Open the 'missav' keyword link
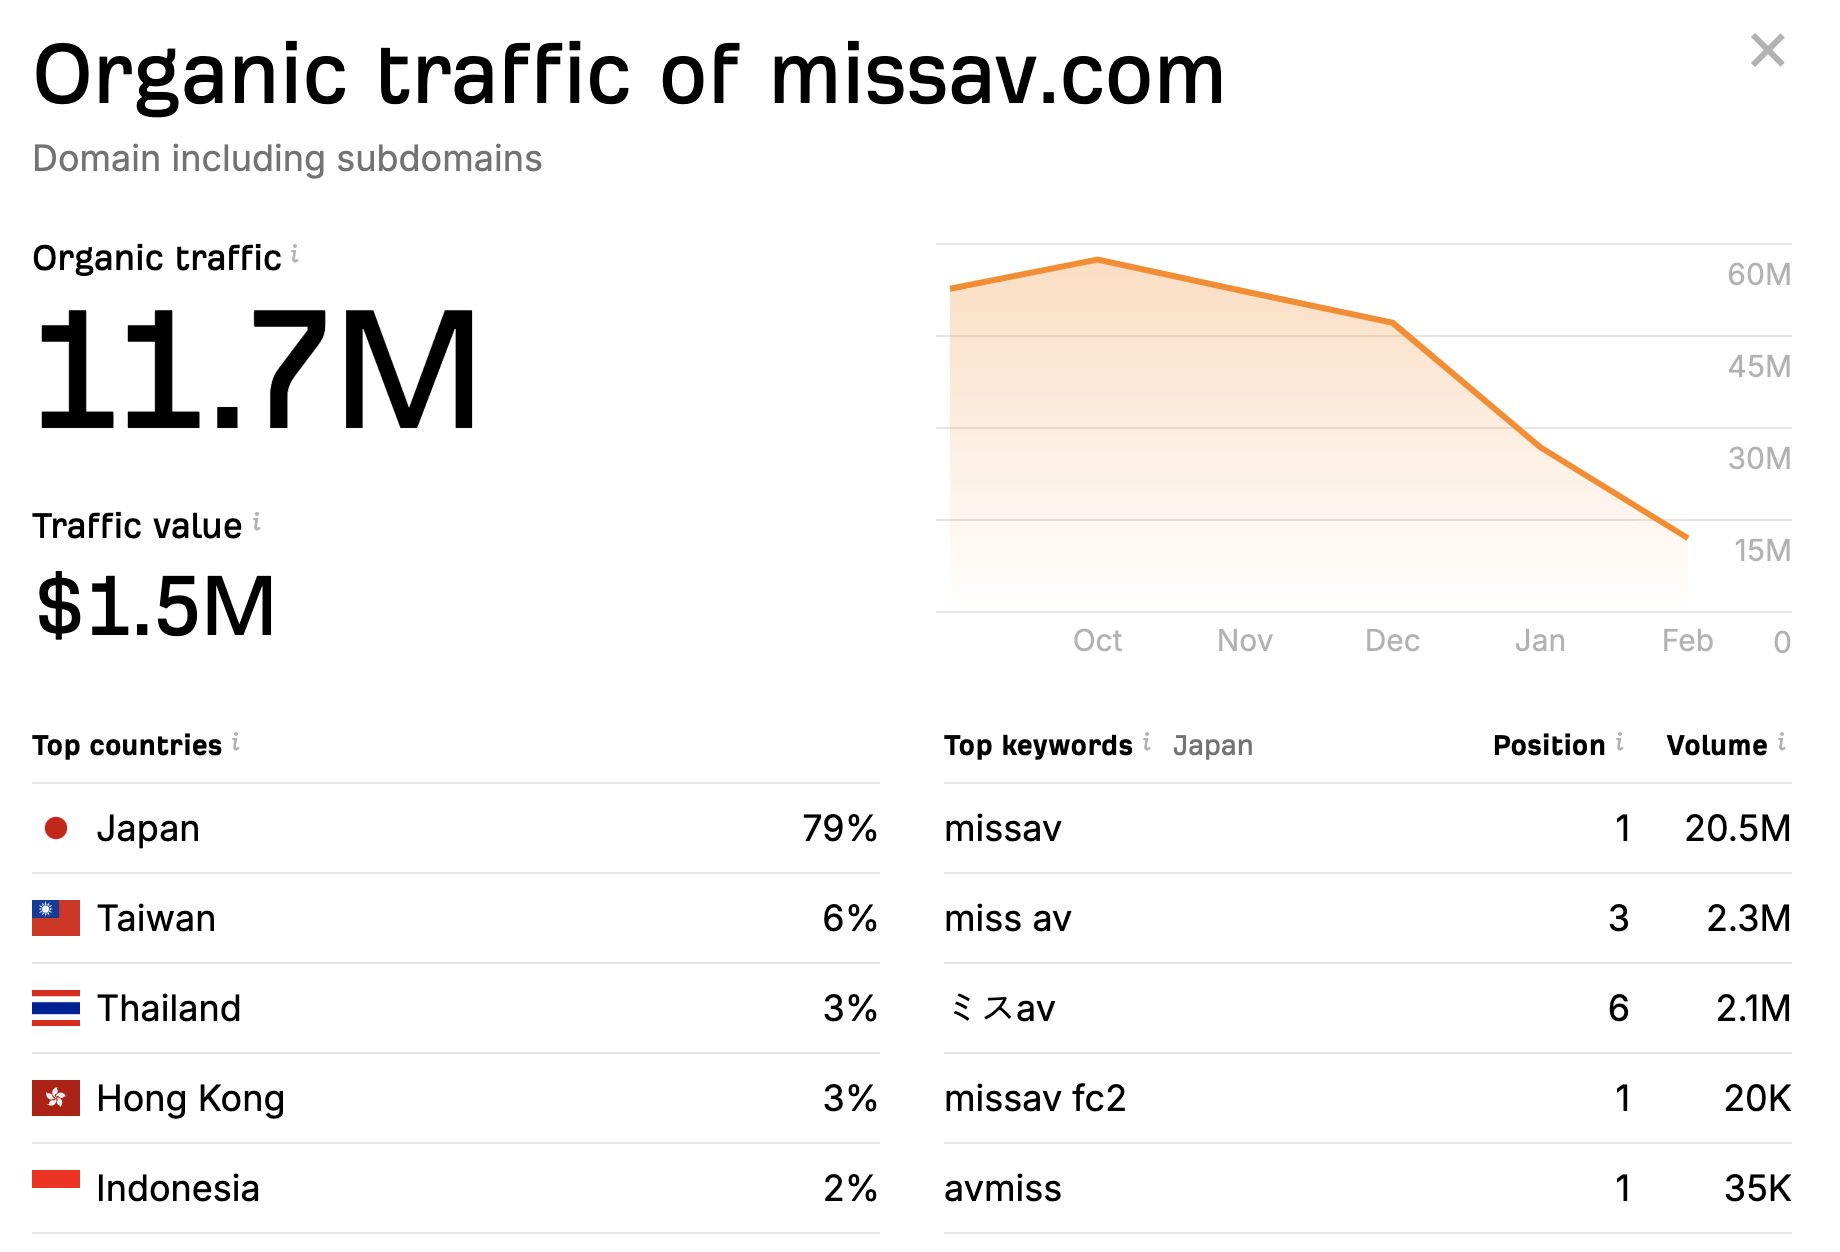 pyautogui.click(x=1003, y=829)
